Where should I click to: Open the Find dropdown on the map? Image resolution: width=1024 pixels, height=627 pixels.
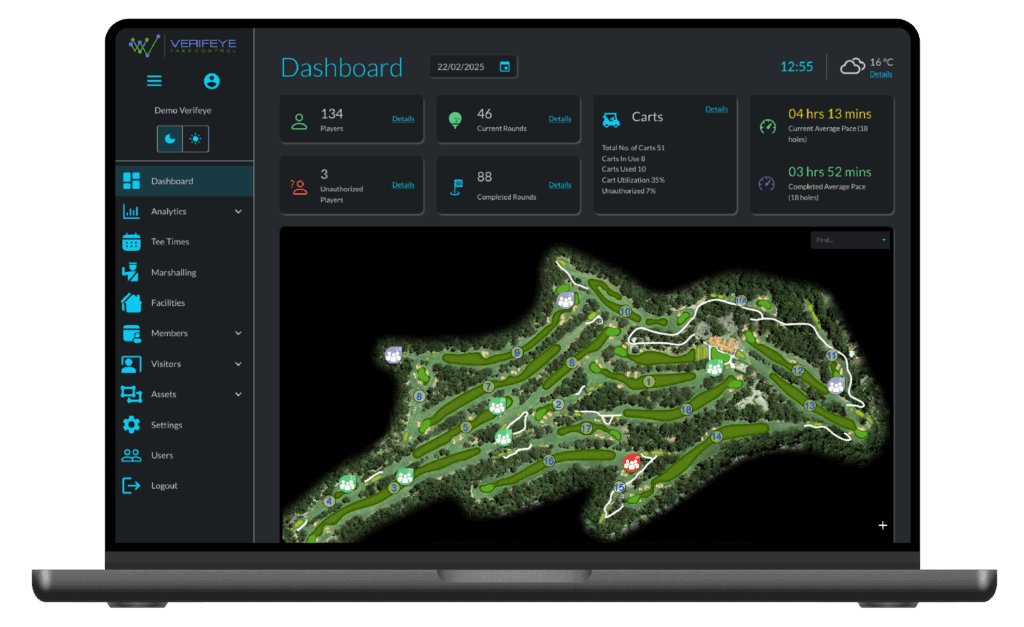pos(850,240)
